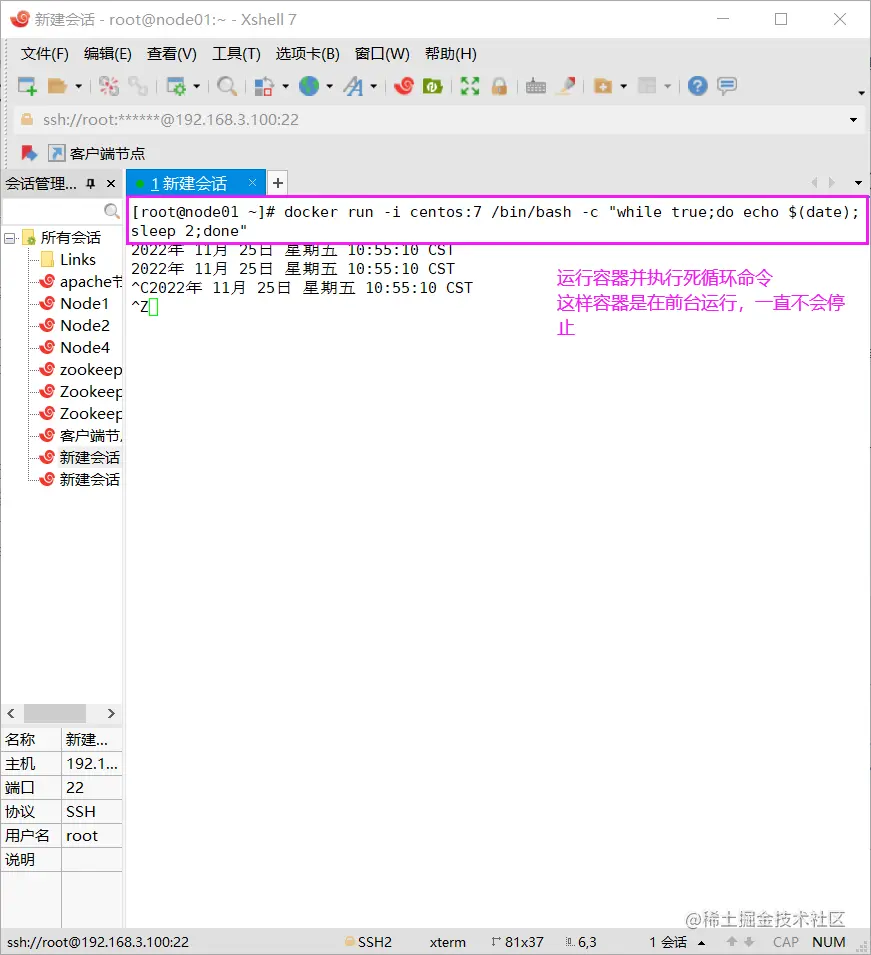This screenshot has width=871, height=955.
Task: Open the 工具(T) menu
Action: pyautogui.click(x=236, y=54)
